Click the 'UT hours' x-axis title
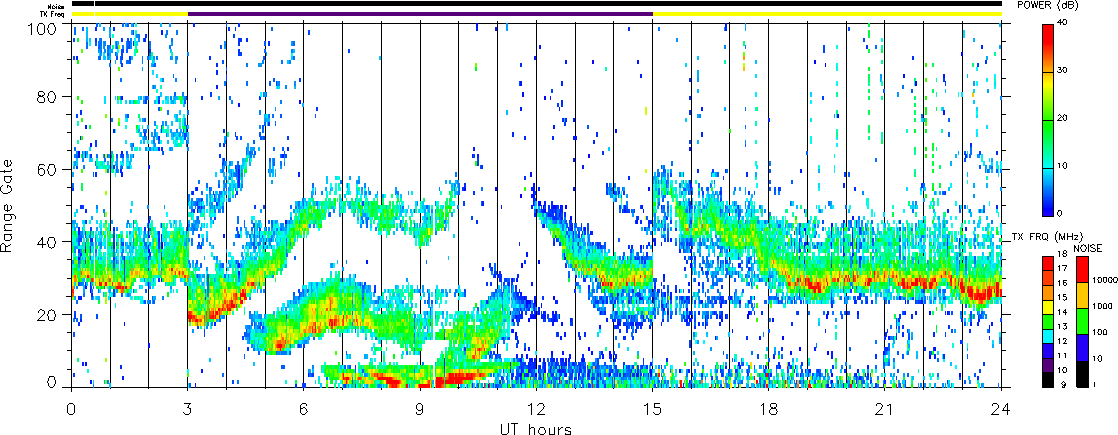The image size is (1118, 435). click(x=535, y=428)
